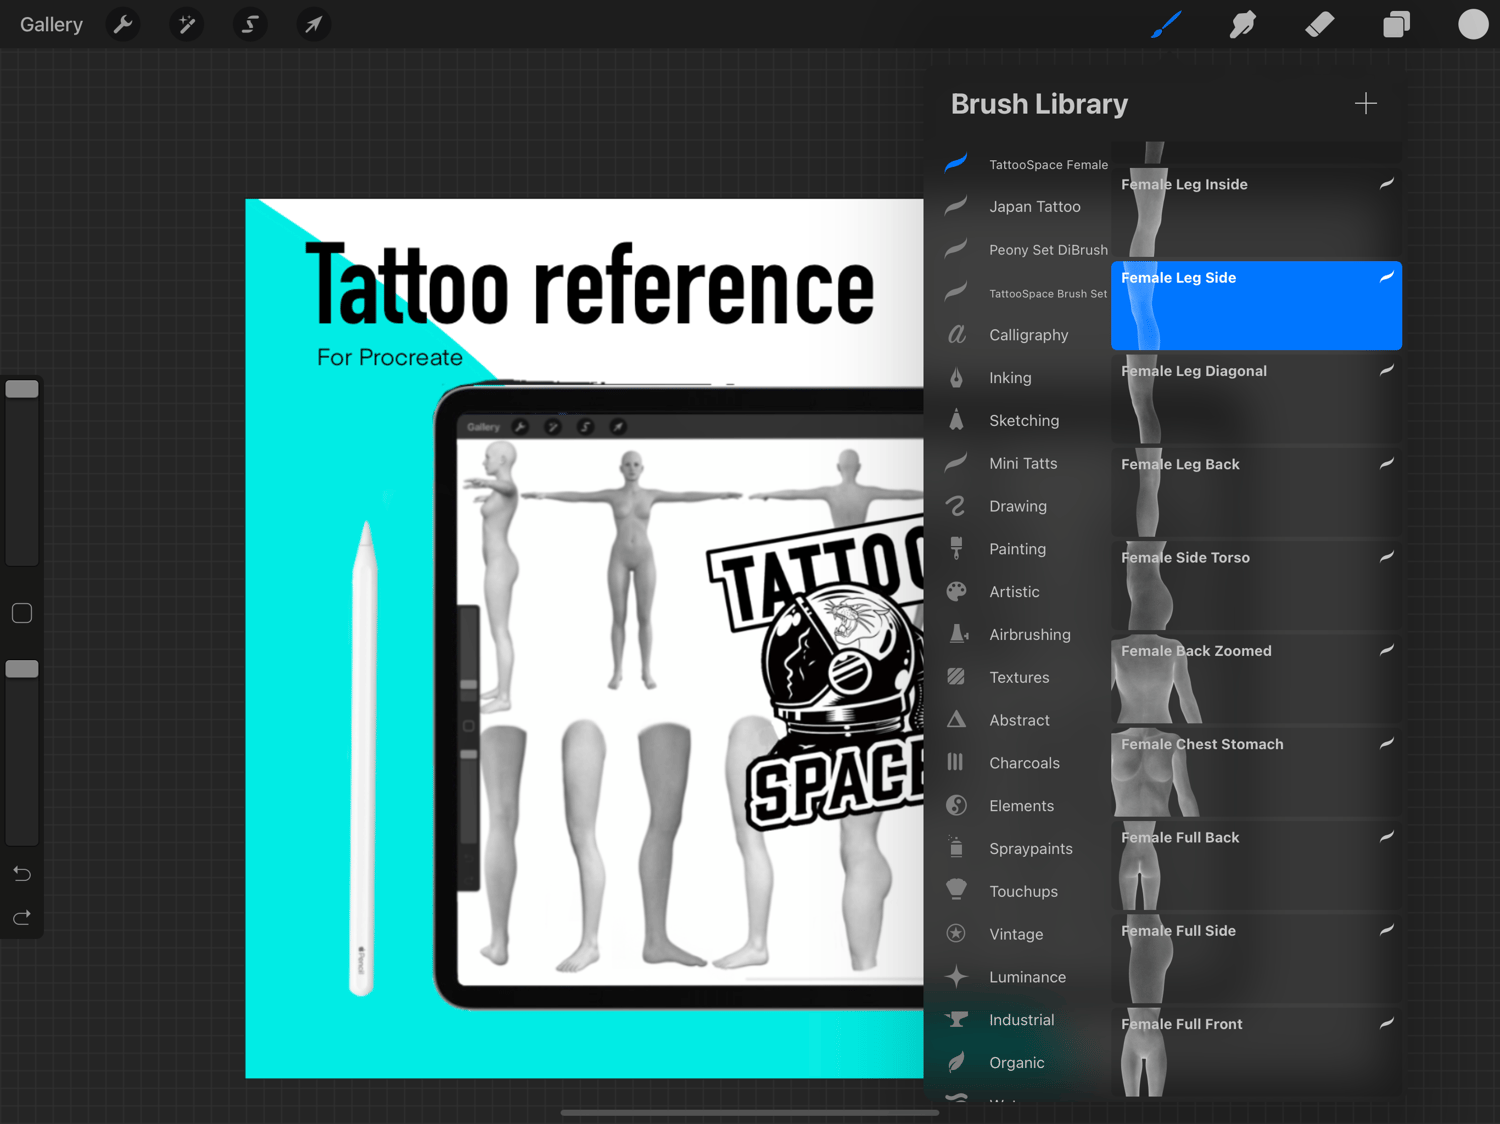Screen dimensions: 1500x1124
Task: Open the Calligraphy brush set
Action: [1026, 335]
